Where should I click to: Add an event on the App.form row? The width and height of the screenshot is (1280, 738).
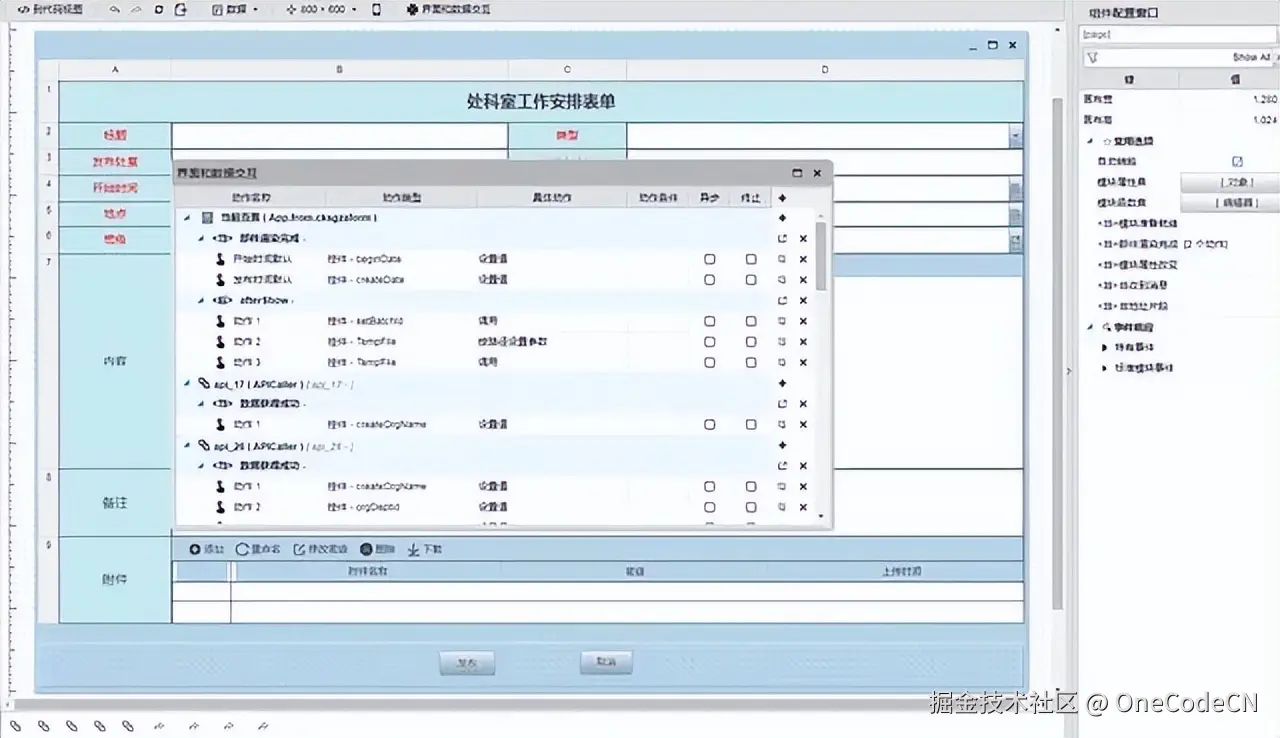(x=782, y=218)
